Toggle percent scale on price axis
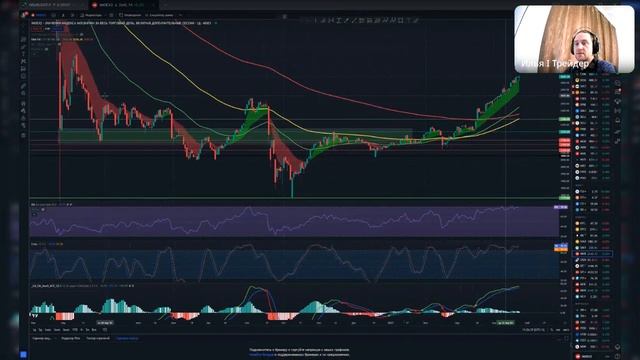Viewport: 640px width, 360px height. point(551,329)
